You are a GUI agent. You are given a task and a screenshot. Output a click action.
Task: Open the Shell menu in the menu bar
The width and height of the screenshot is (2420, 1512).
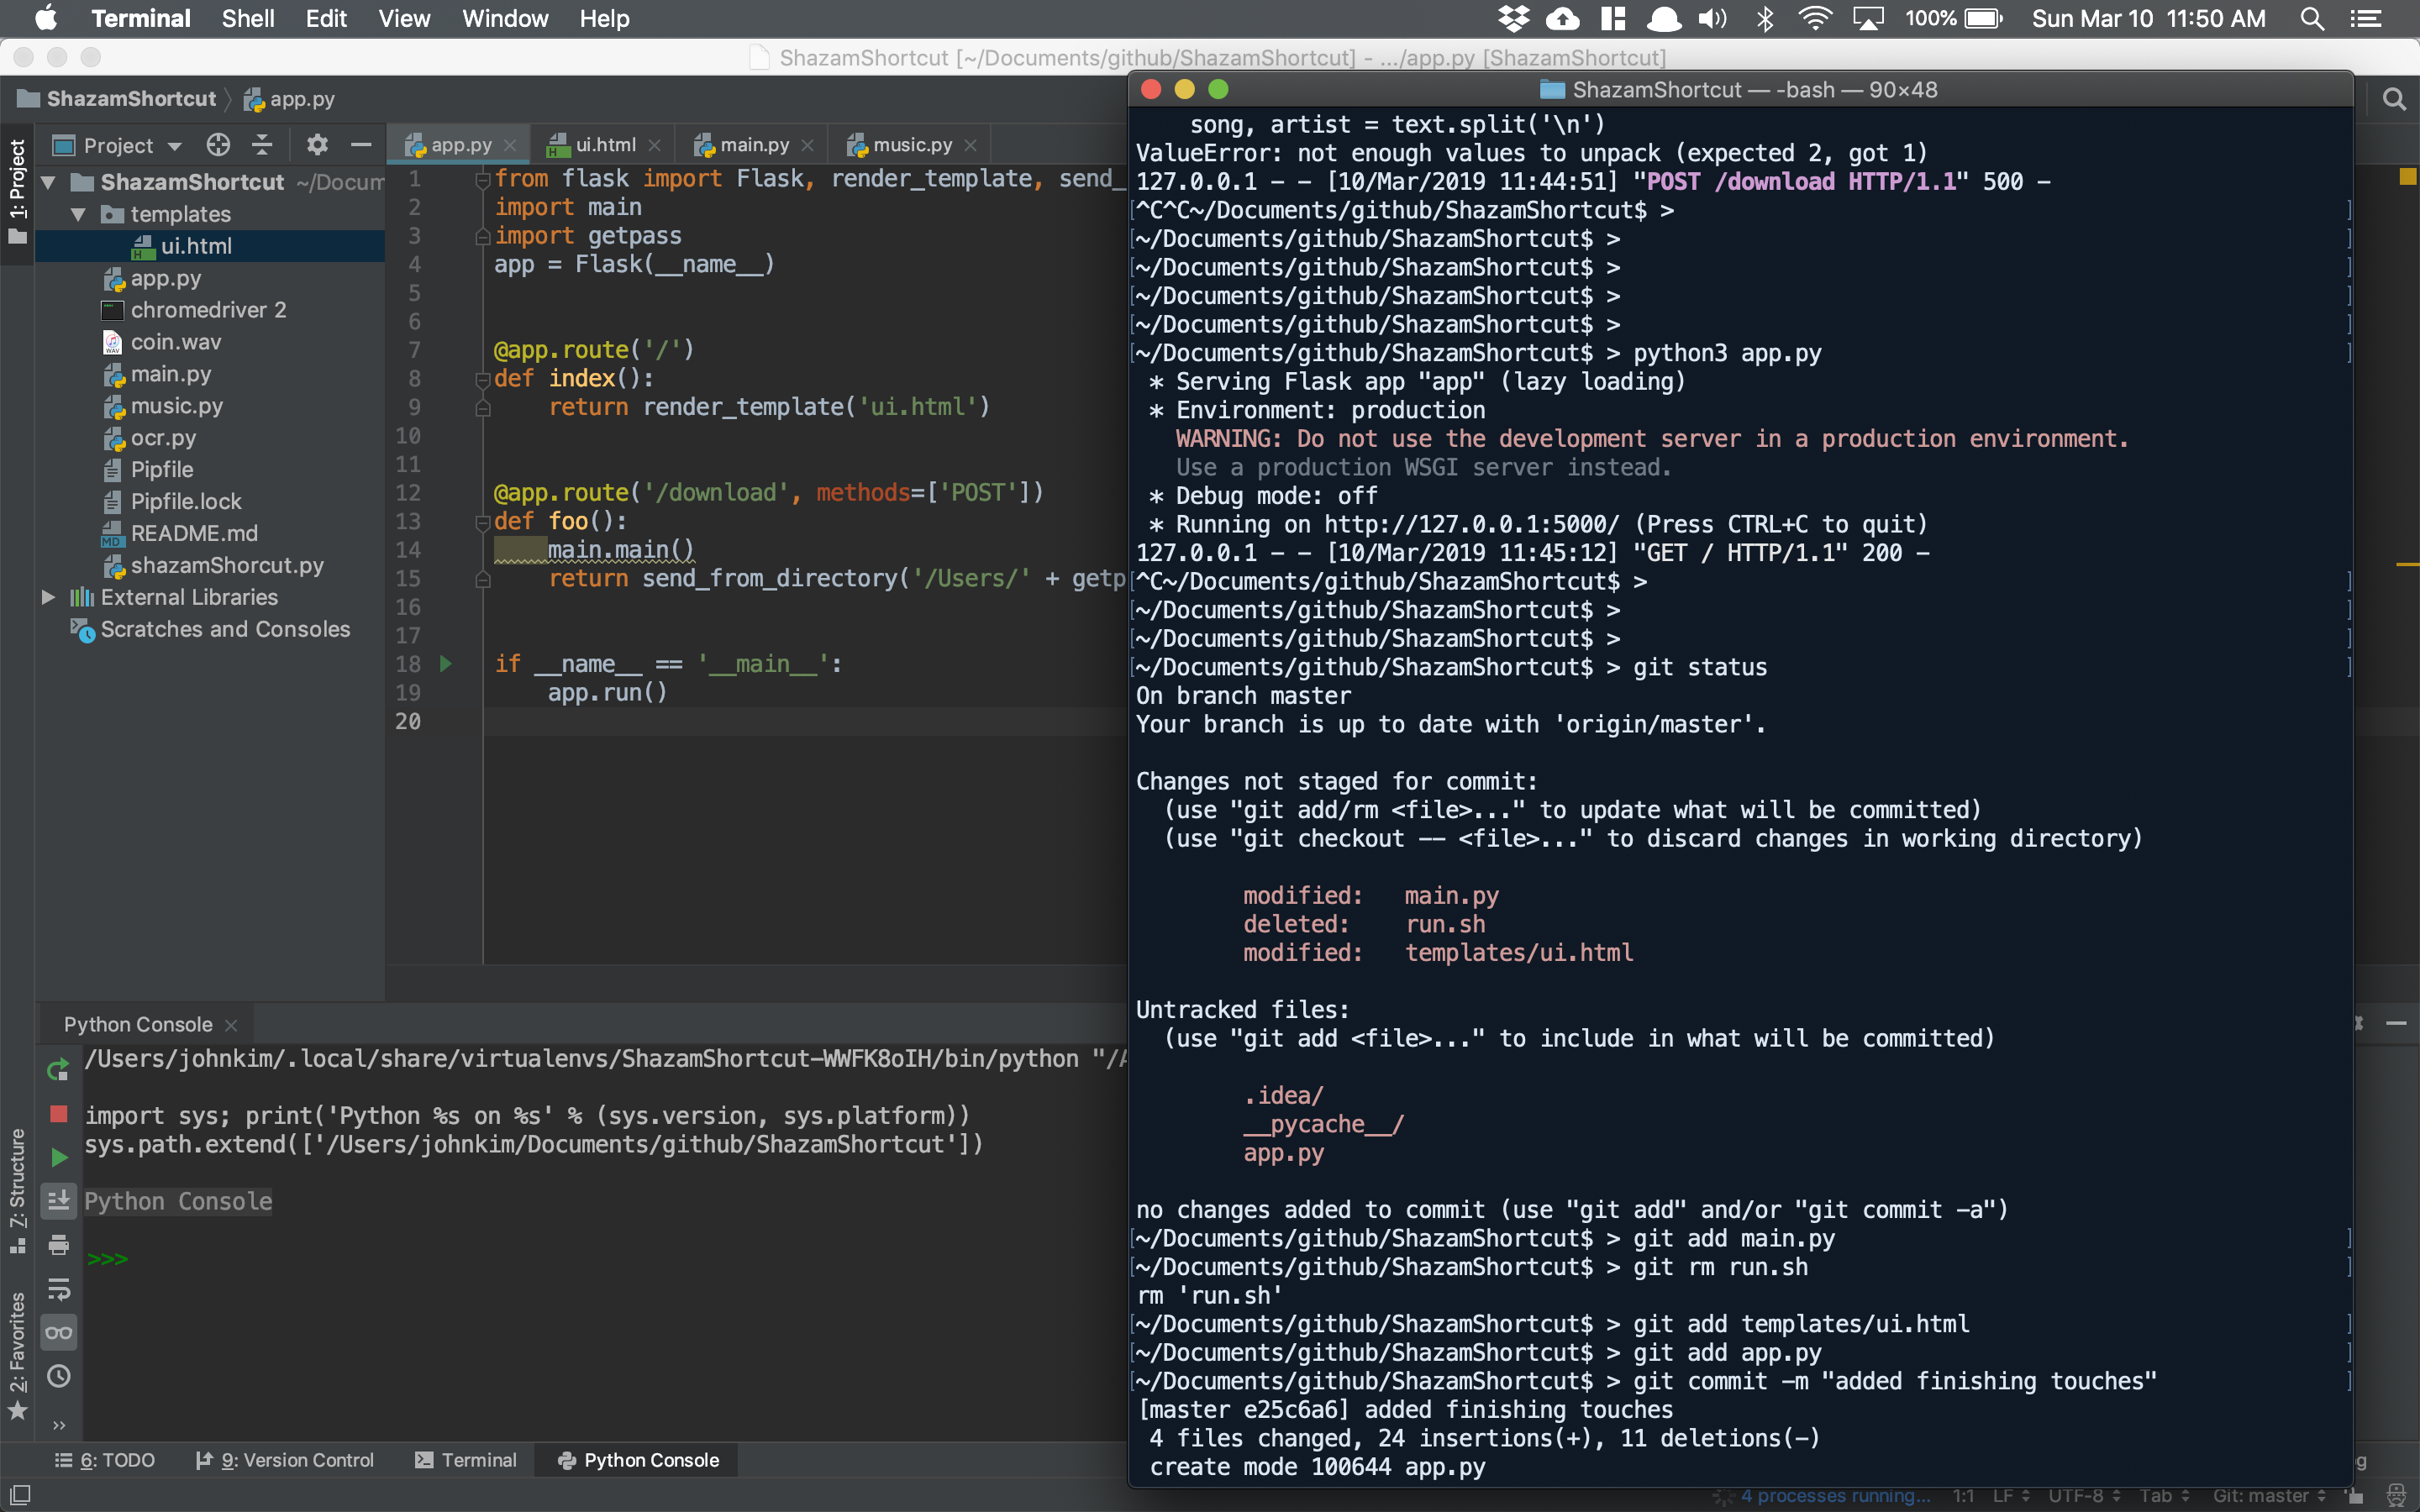[x=248, y=19]
